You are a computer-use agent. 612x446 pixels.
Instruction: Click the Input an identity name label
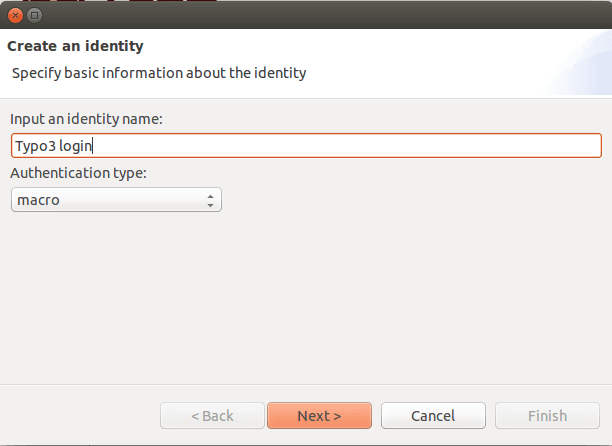[86, 119]
